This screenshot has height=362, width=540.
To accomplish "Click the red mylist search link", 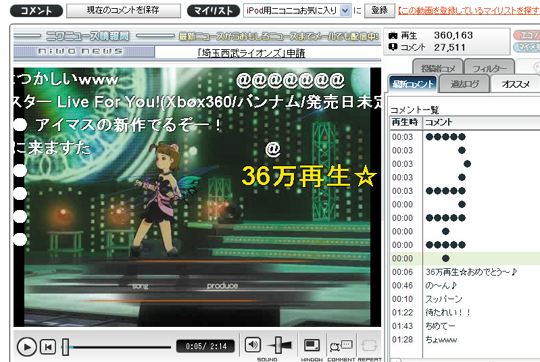I will point(468,11).
